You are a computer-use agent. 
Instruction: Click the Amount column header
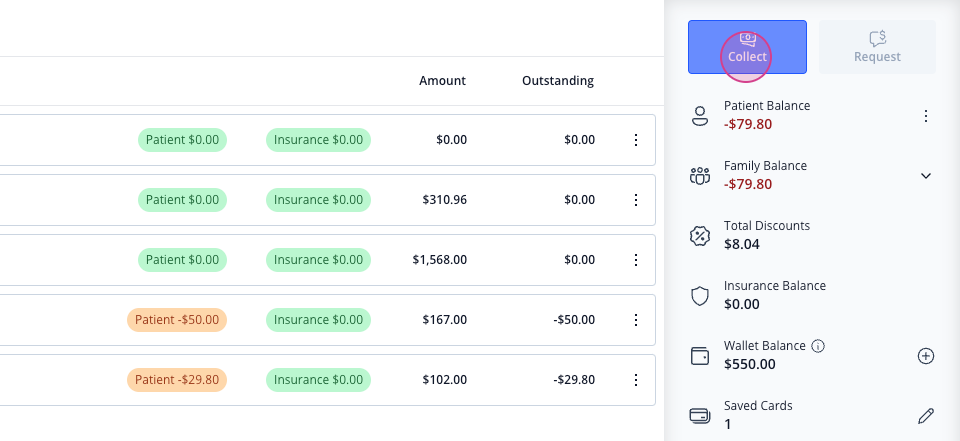click(x=442, y=81)
